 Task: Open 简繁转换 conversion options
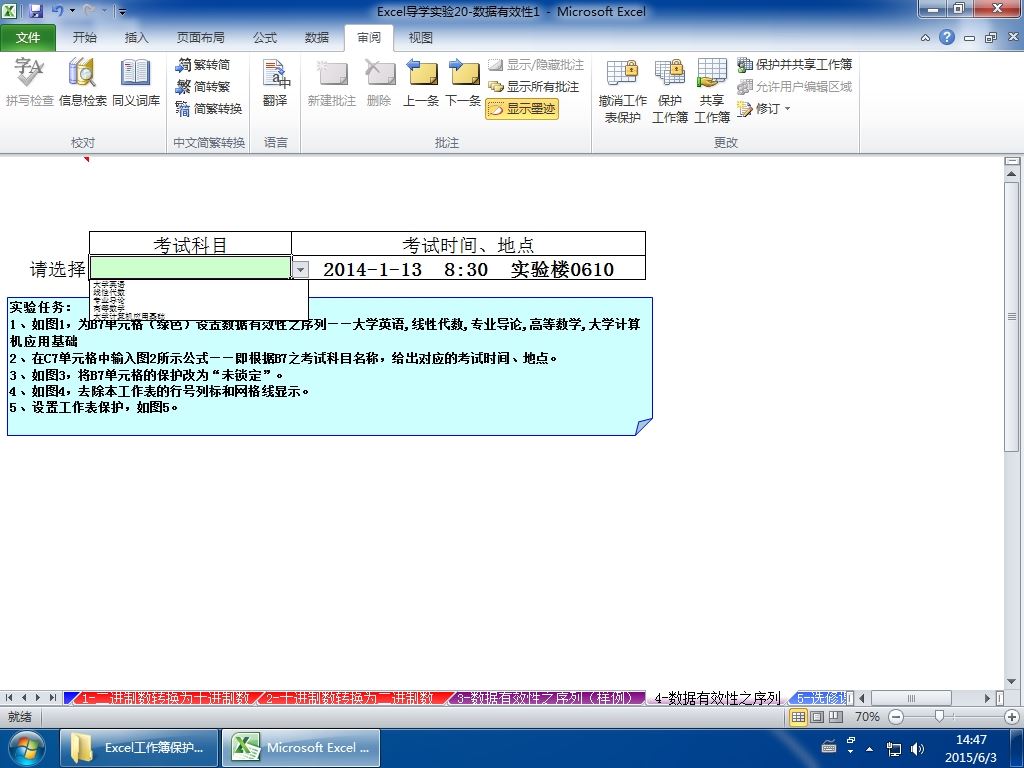pos(209,108)
